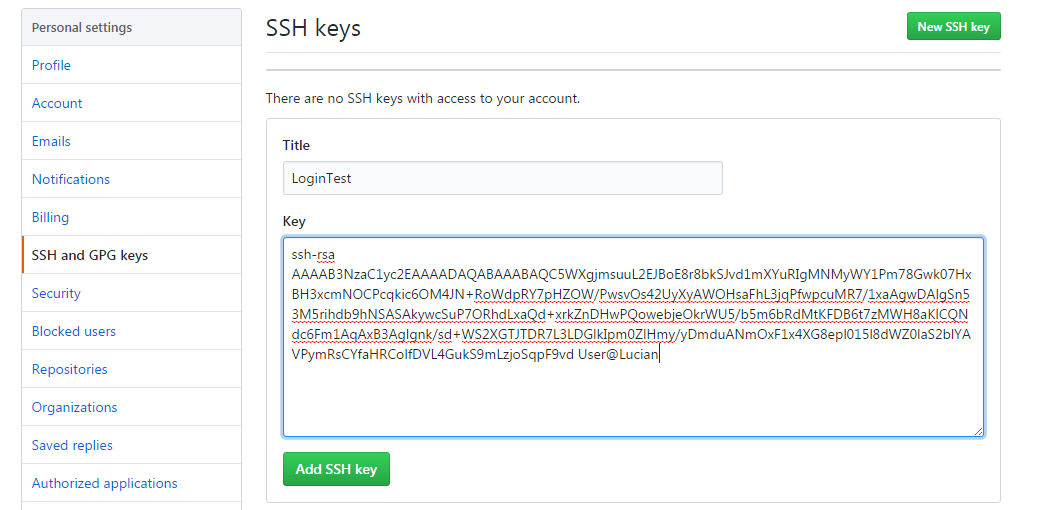This screenshot has width=1045, height=510.
Task: Select SSH and GPG keys menu item
Action: tap(90, 255)
